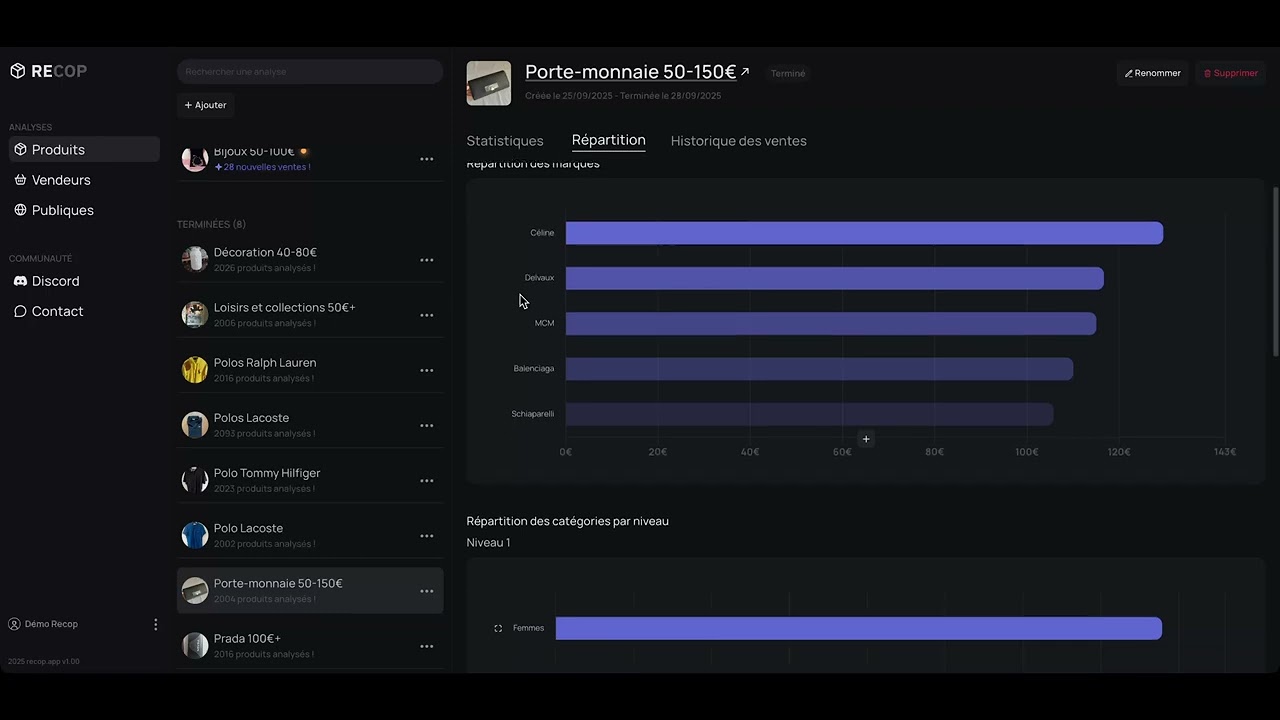
Task: Open options menu for Bijoux 50-100€
Action: point(427,159)
